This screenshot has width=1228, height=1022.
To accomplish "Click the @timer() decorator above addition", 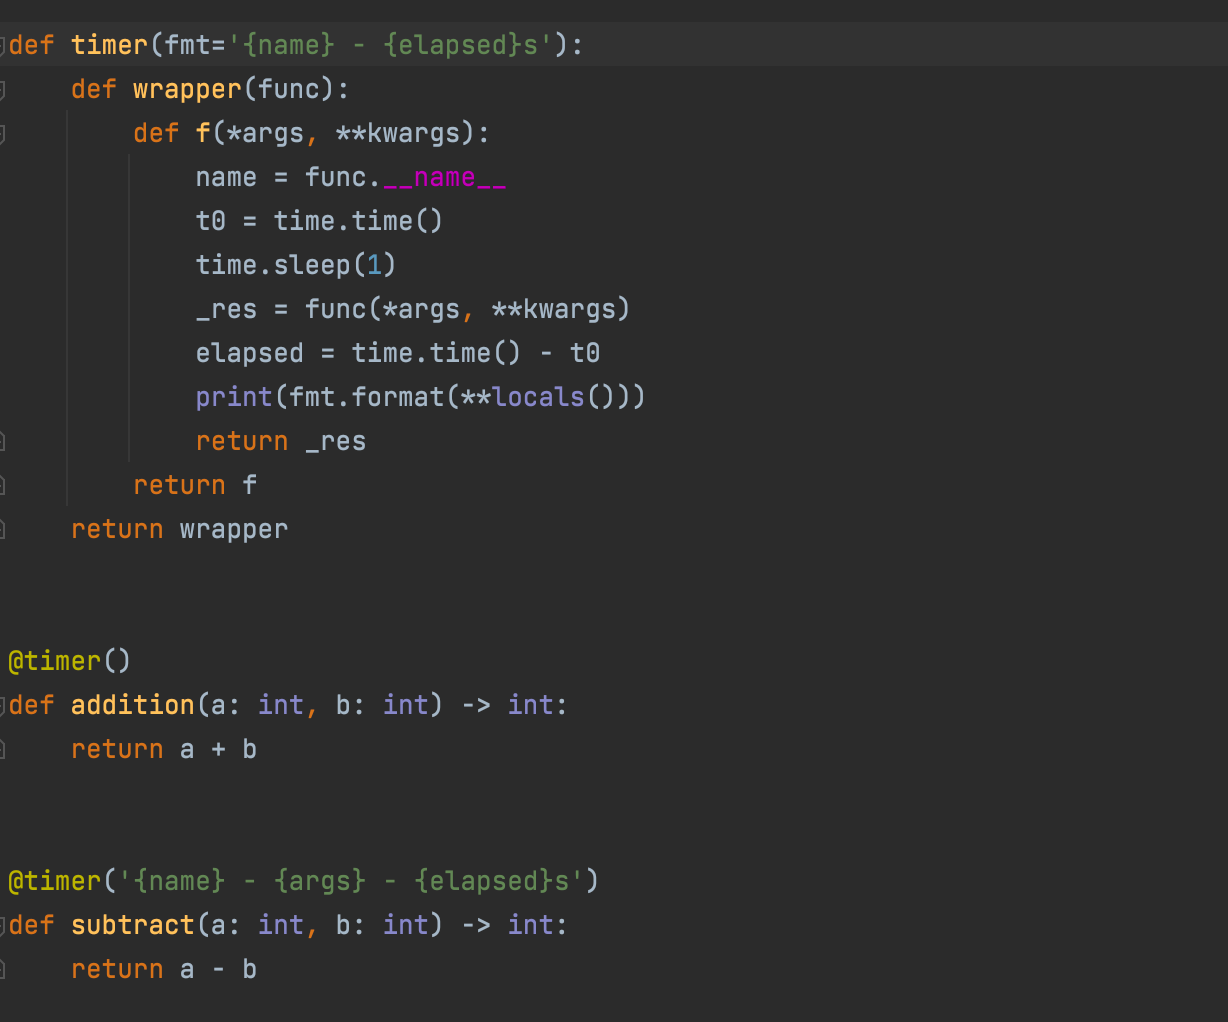I will point(68,660).
